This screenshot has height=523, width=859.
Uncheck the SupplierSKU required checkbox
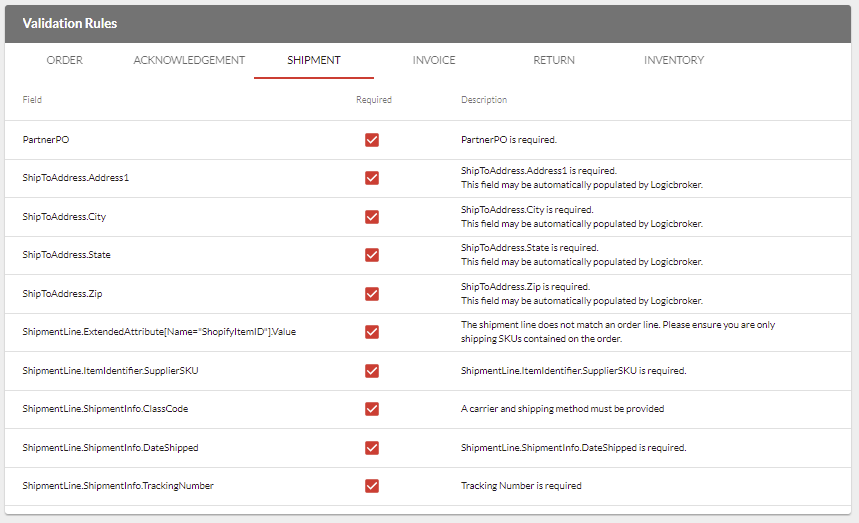coord(372,371)
